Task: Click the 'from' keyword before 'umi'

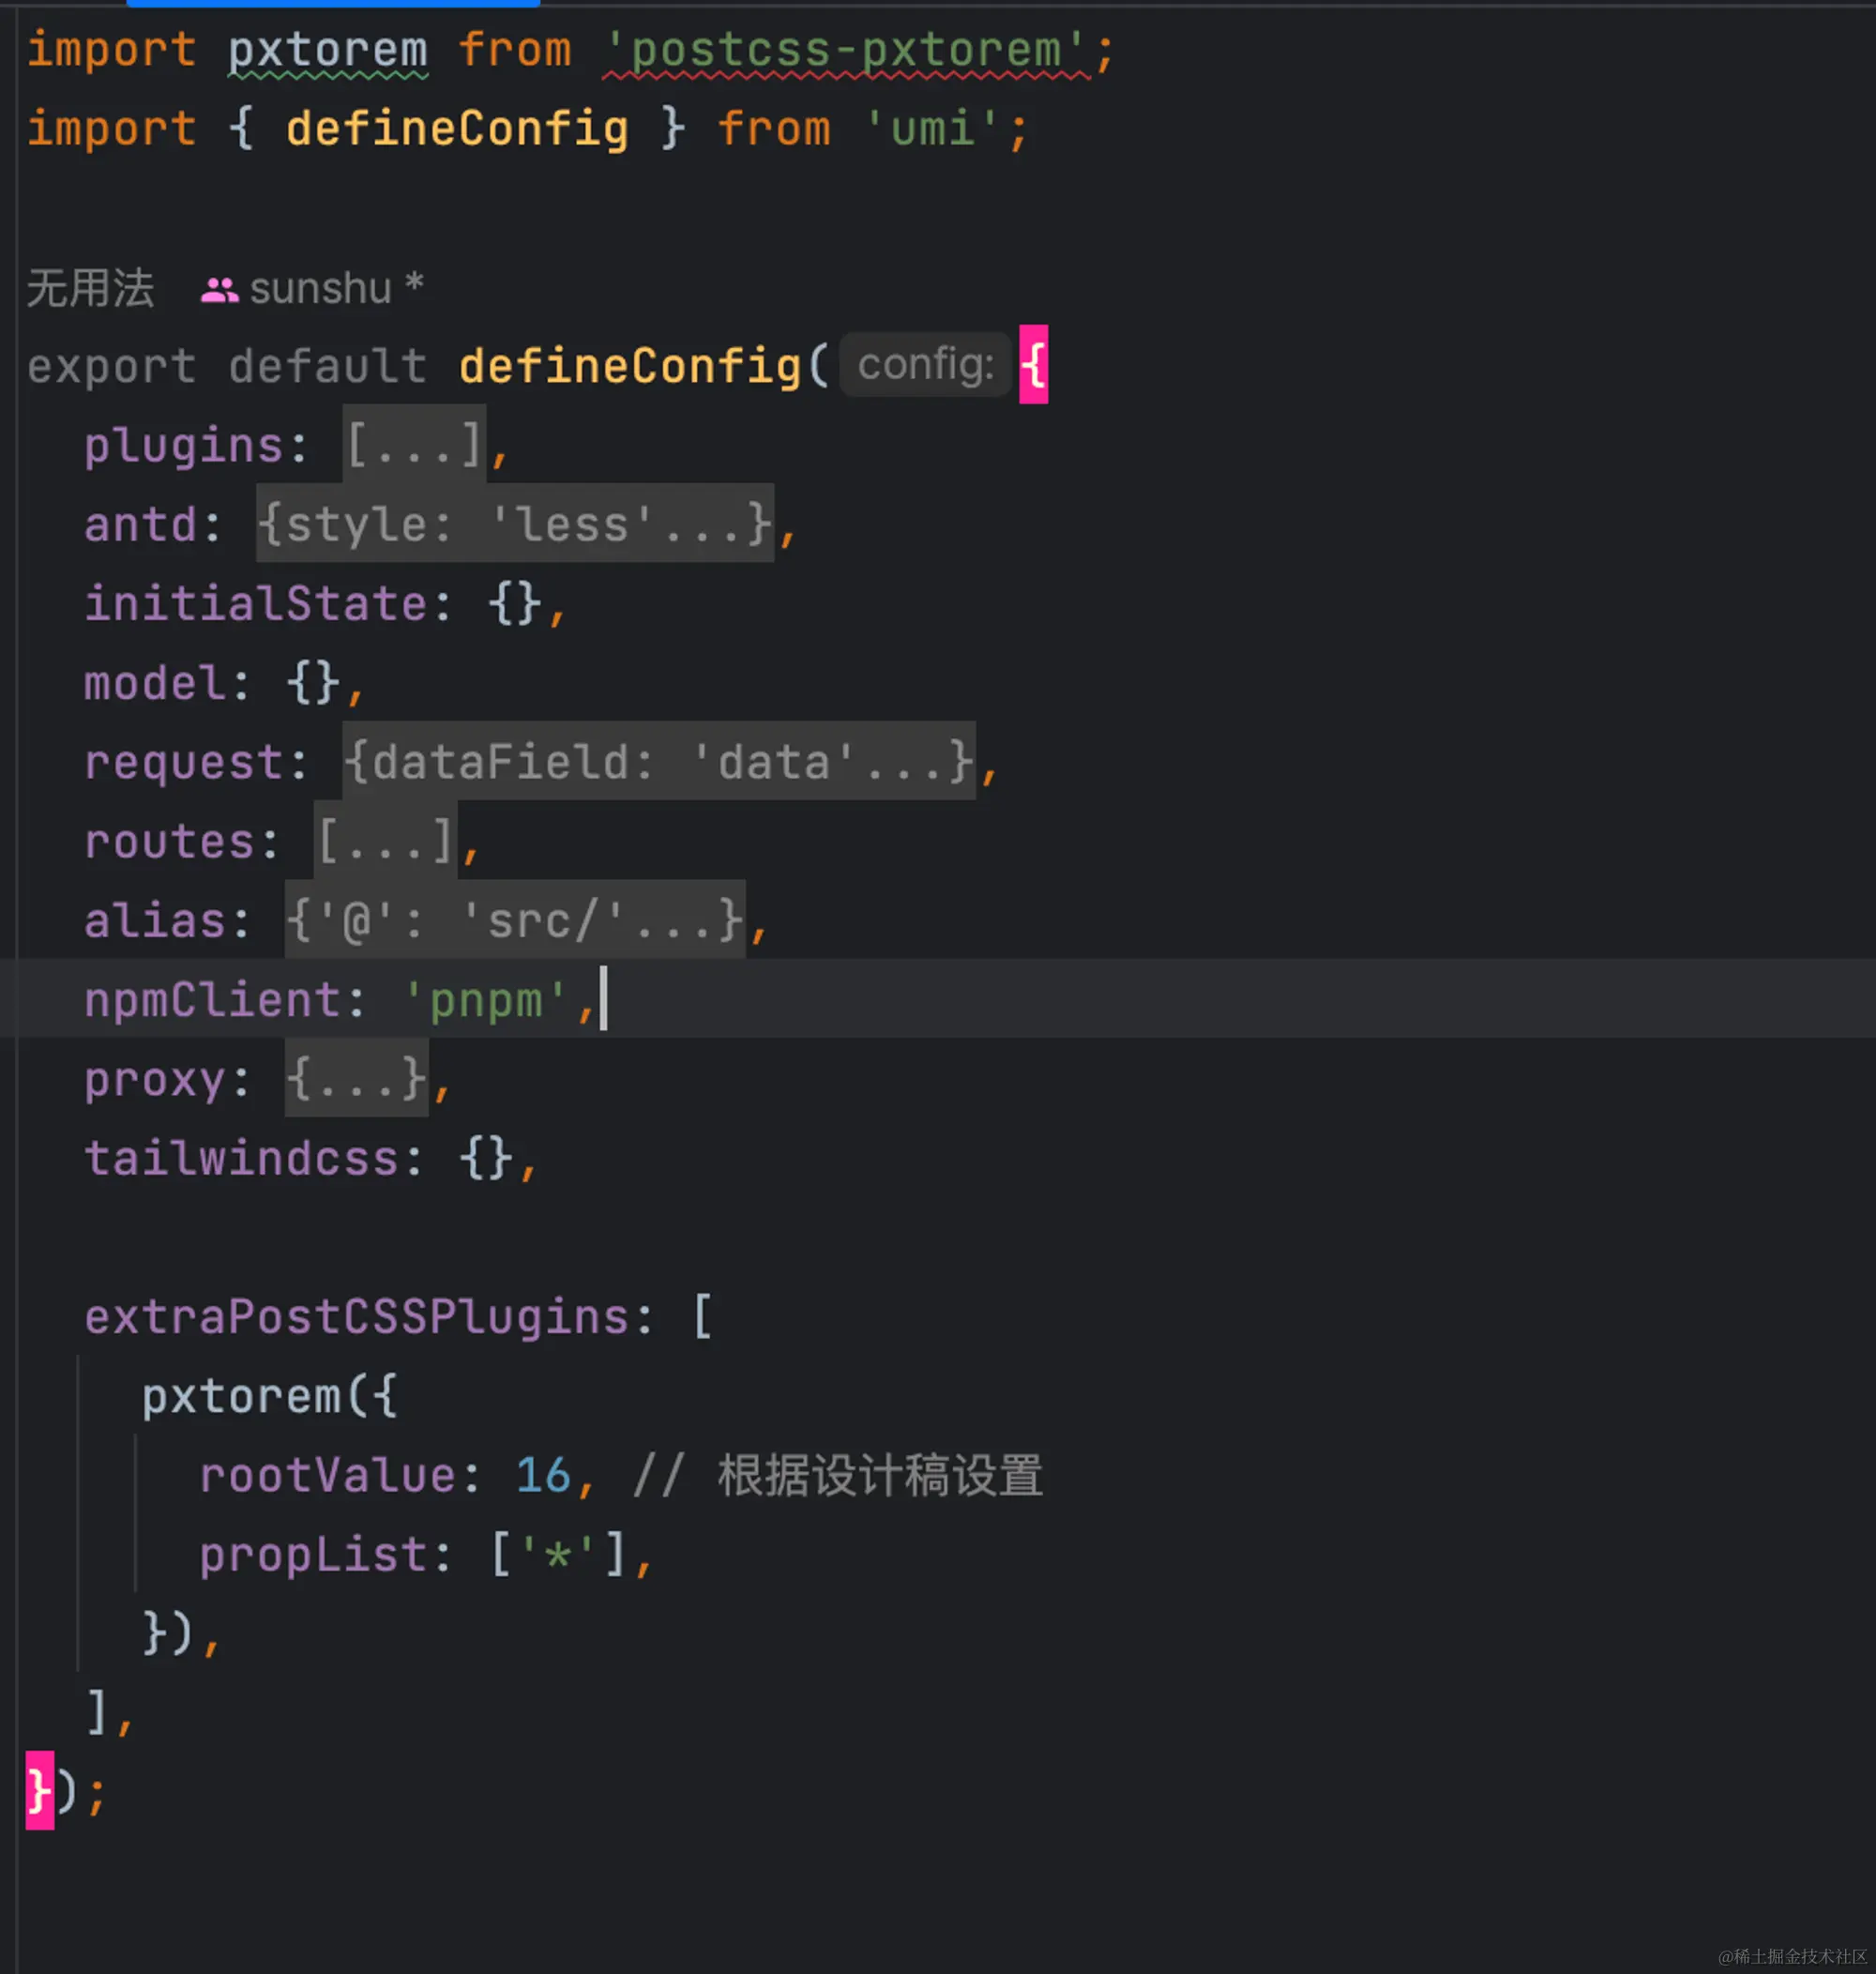Action: pos(775,129)
